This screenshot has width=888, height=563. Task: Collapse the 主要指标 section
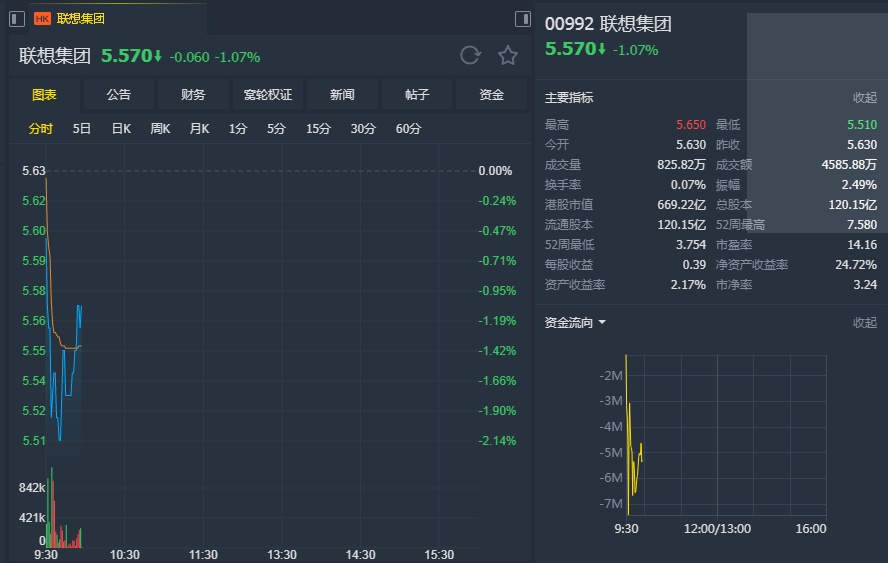click(x=864, y=98)
